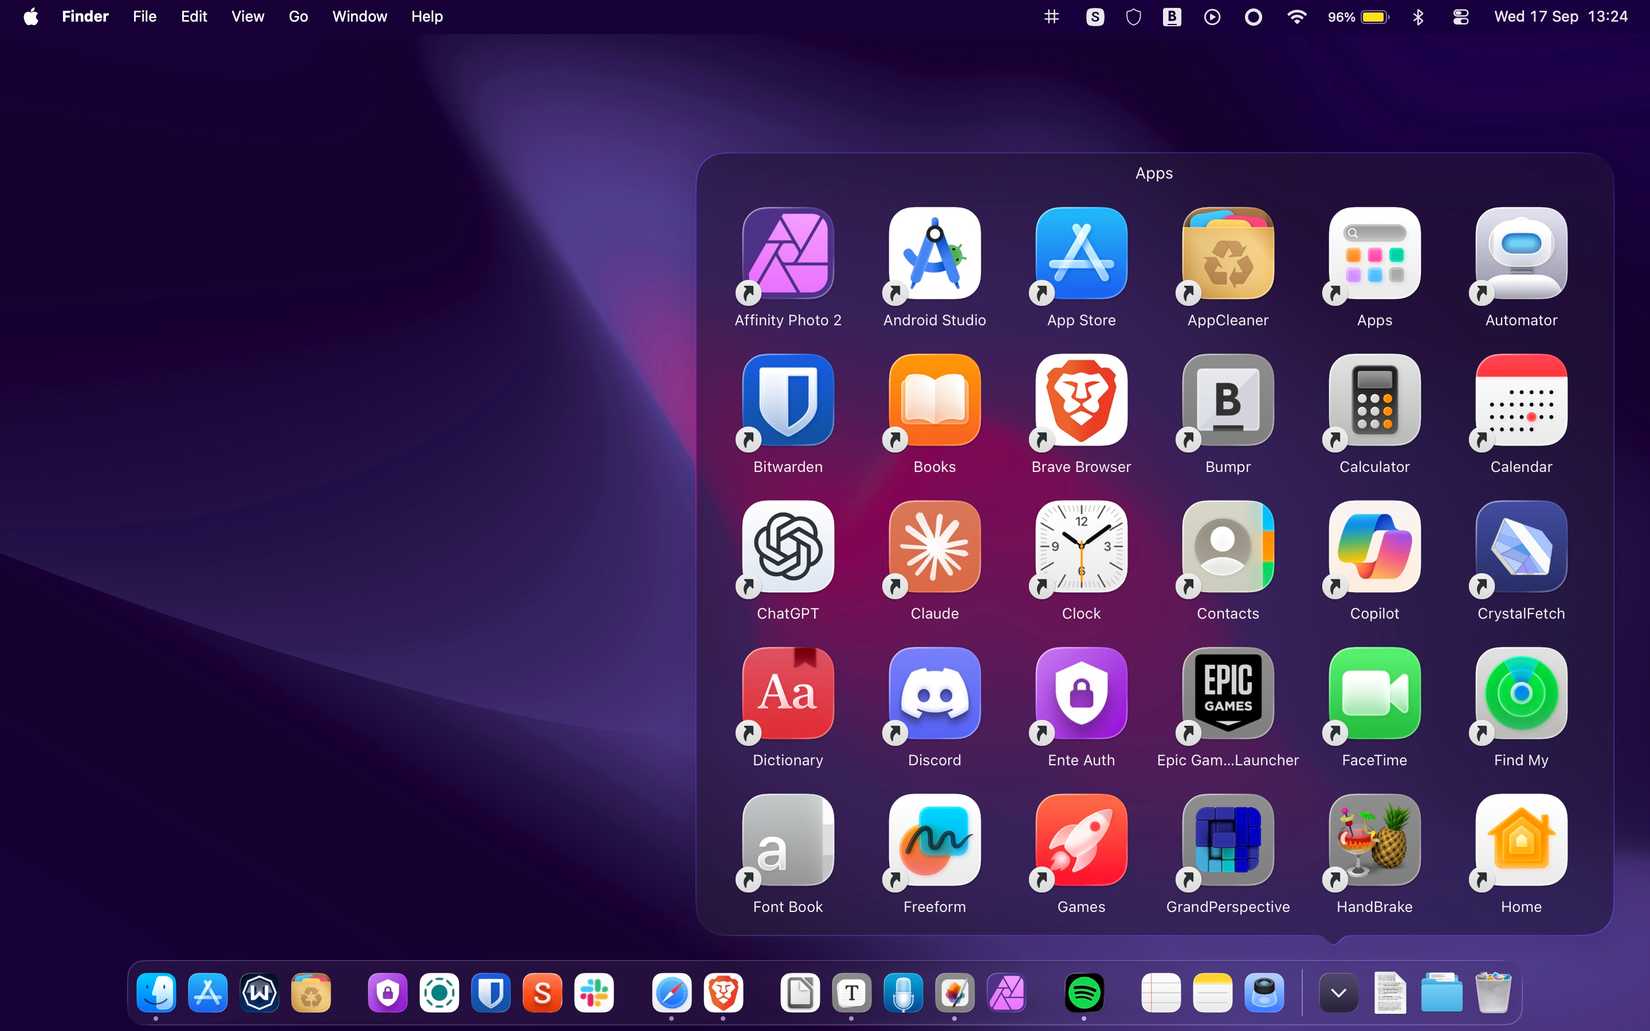This screenshot has height=1031, width=1650.
Task: Open App Store from the Apps grid
Action: click(x=1081, y=253)
